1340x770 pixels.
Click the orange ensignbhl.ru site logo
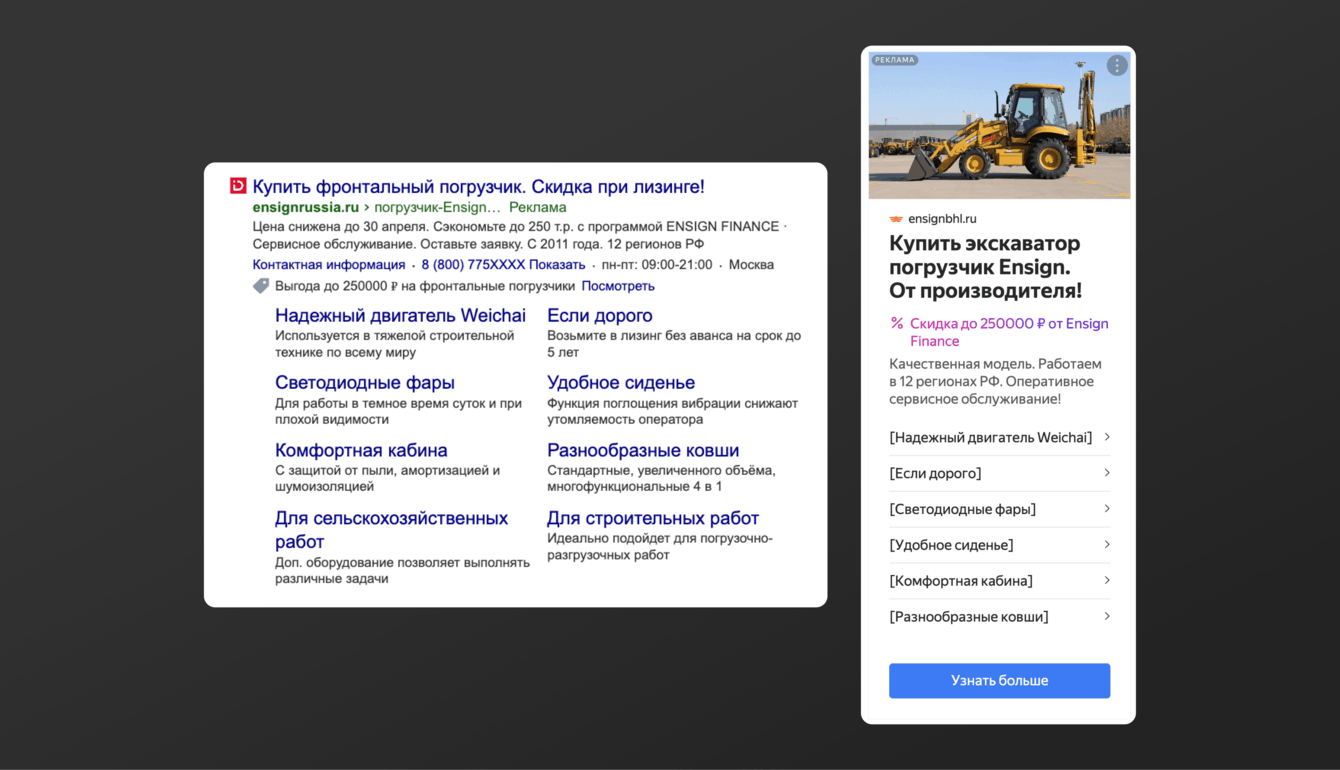[x=896, y=219]
